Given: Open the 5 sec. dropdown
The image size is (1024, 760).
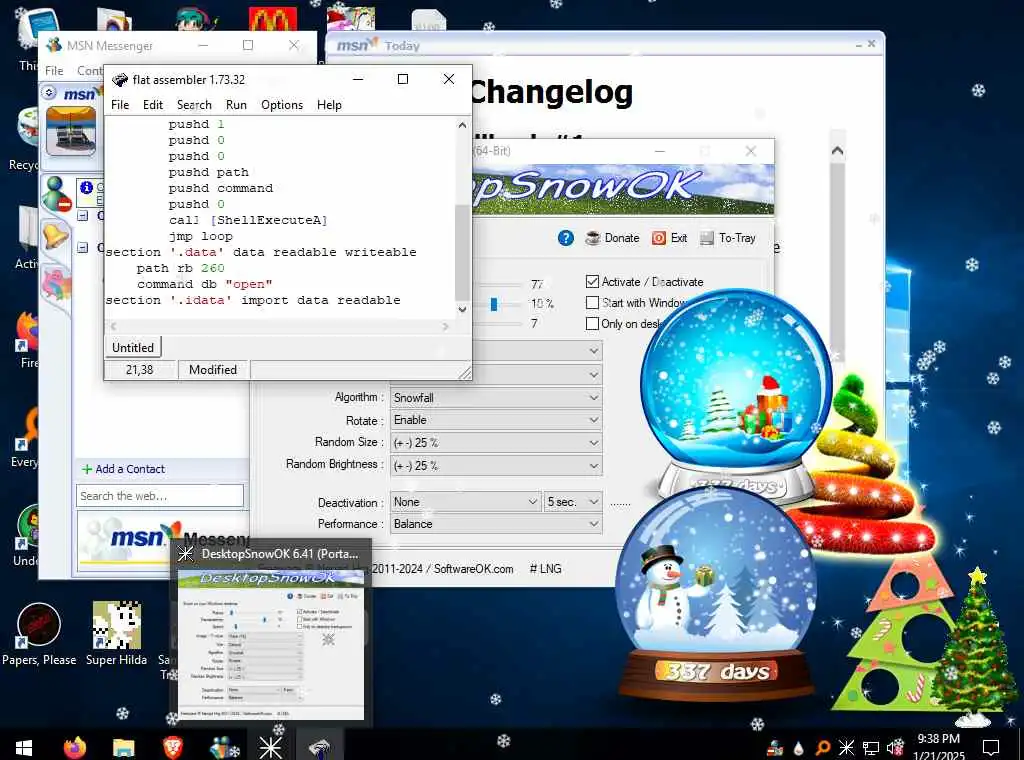Looking at the screenshot, I should tap(573, 501).
